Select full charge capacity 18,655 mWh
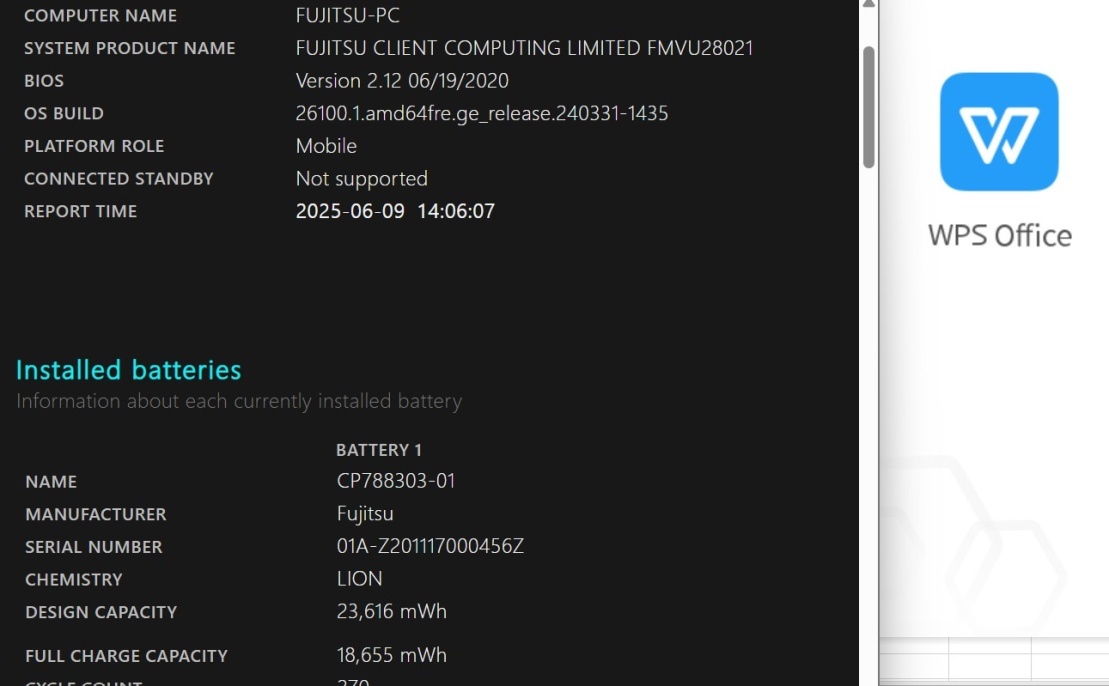This screenshot has width=1109, height=686. coord(392,656)
